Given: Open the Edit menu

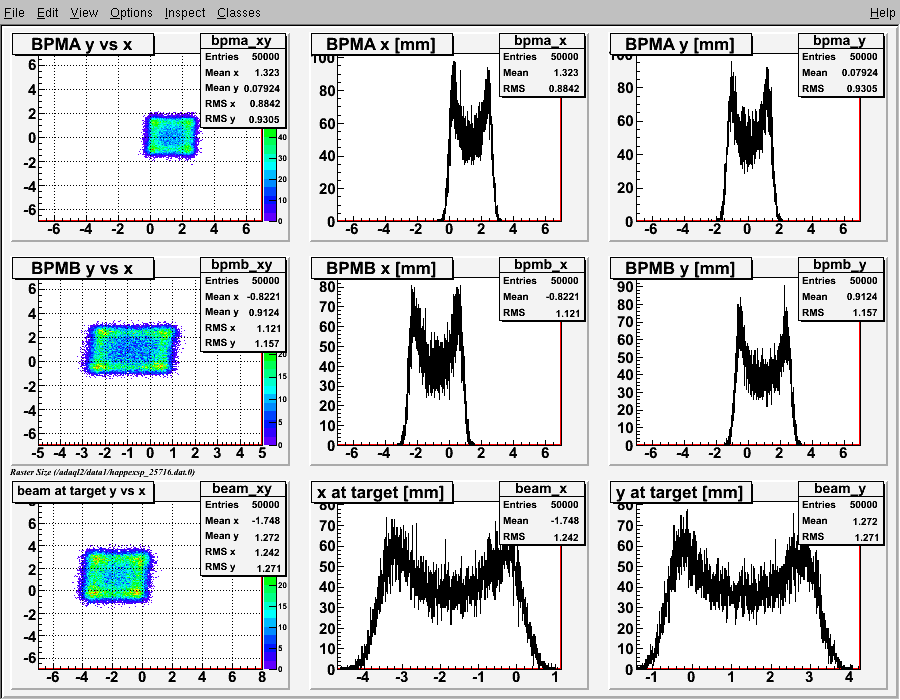Looking at the screenshot, I should (x=48, y=12).
